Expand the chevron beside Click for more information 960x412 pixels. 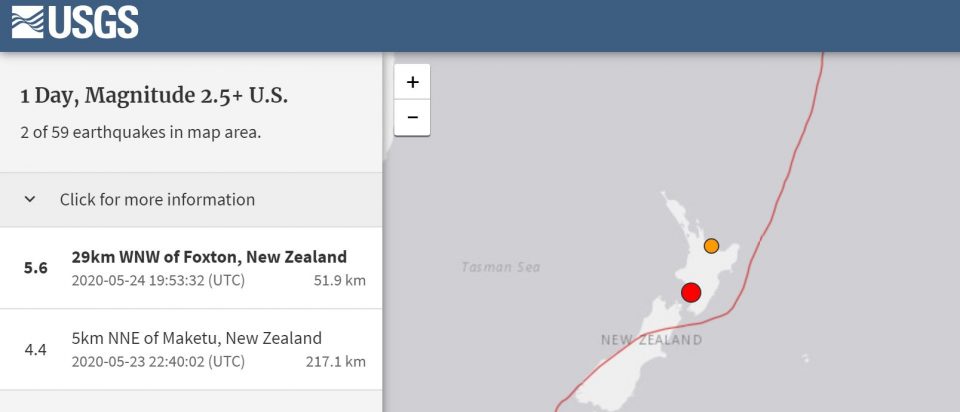pyautogui.click(x=30, y=199)
